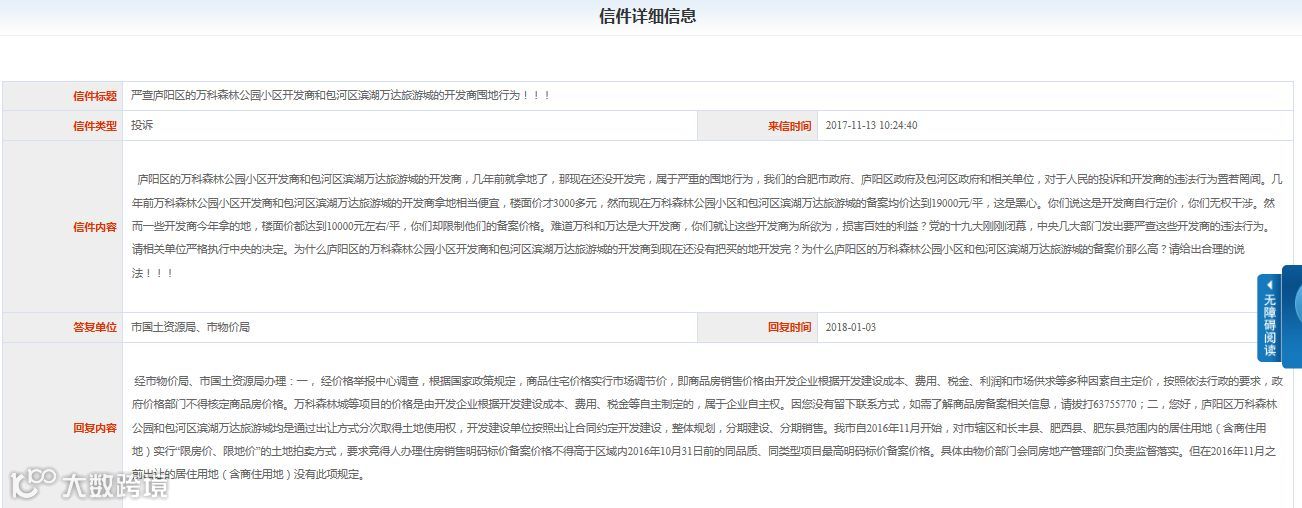The image size is (1302, 508).
Task: Click the 答复单位 row label
Action: pyautogui.click(x=95, y=327)
